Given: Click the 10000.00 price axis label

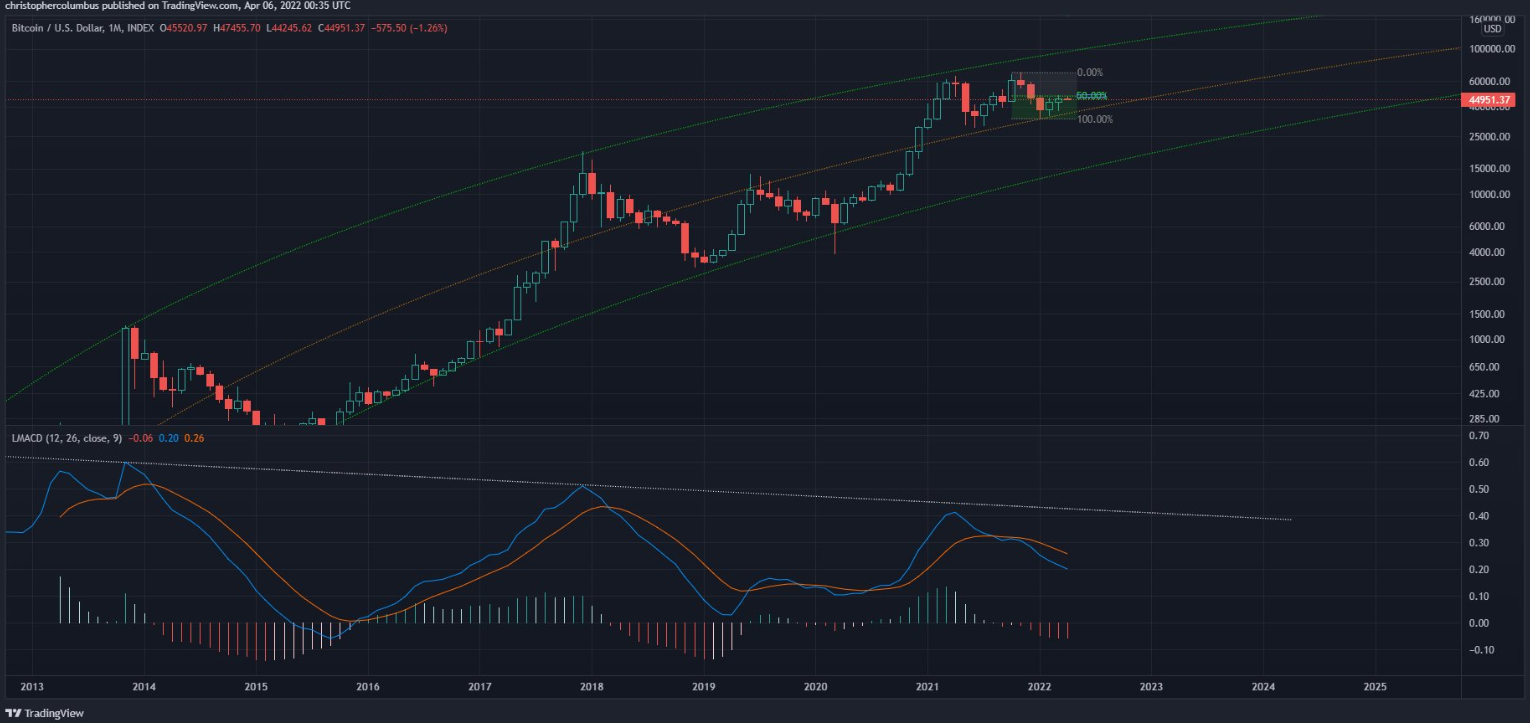Looking at the screenshot, I should click(1490, 194).
